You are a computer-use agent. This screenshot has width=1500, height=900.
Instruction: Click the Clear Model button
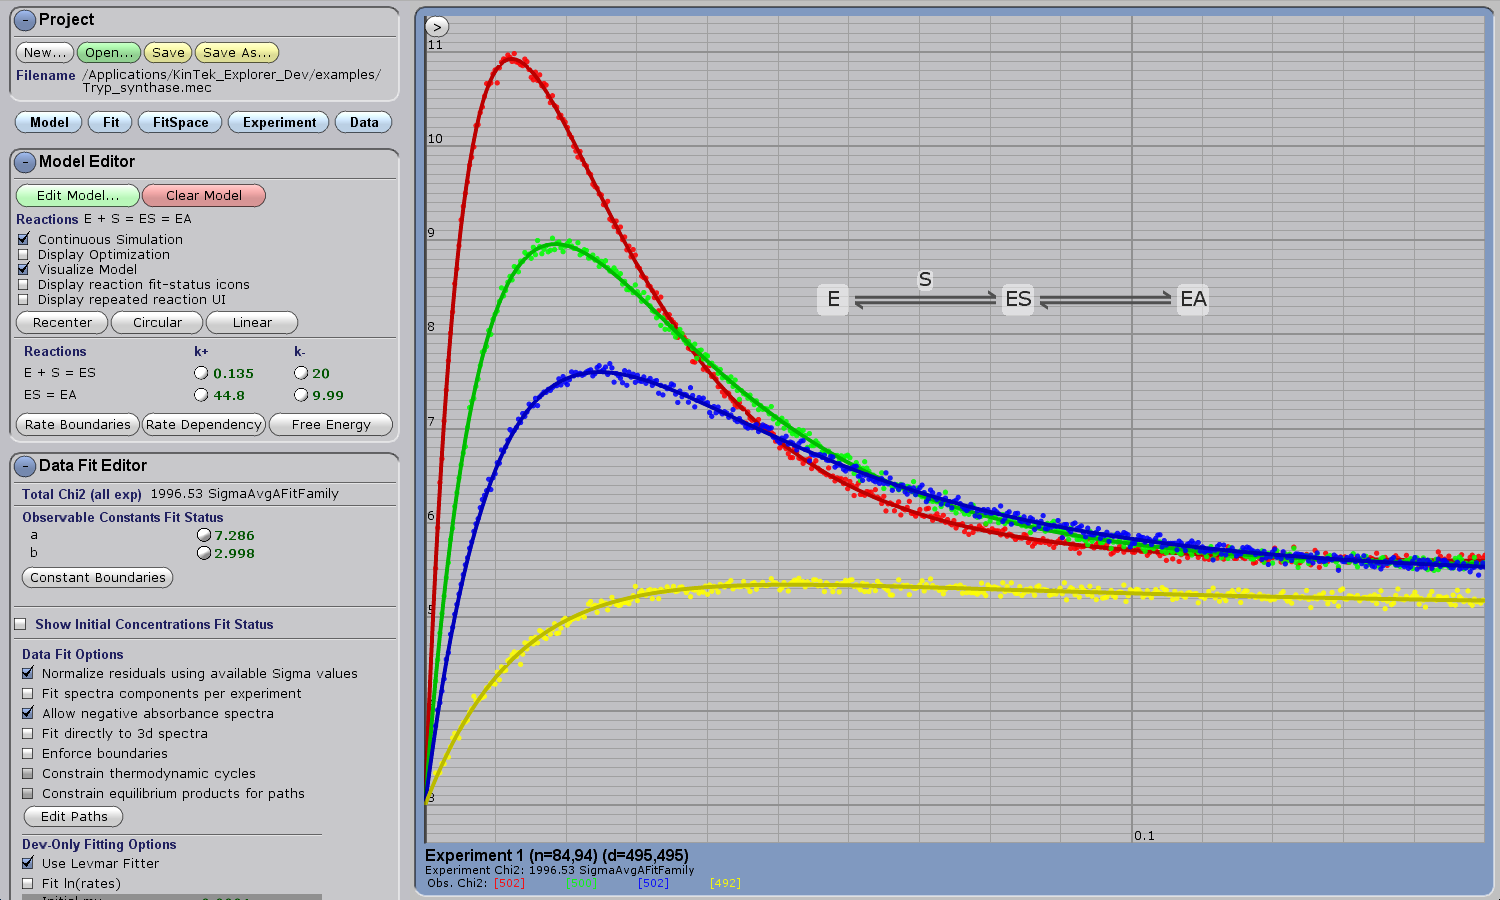pos(203,195)
